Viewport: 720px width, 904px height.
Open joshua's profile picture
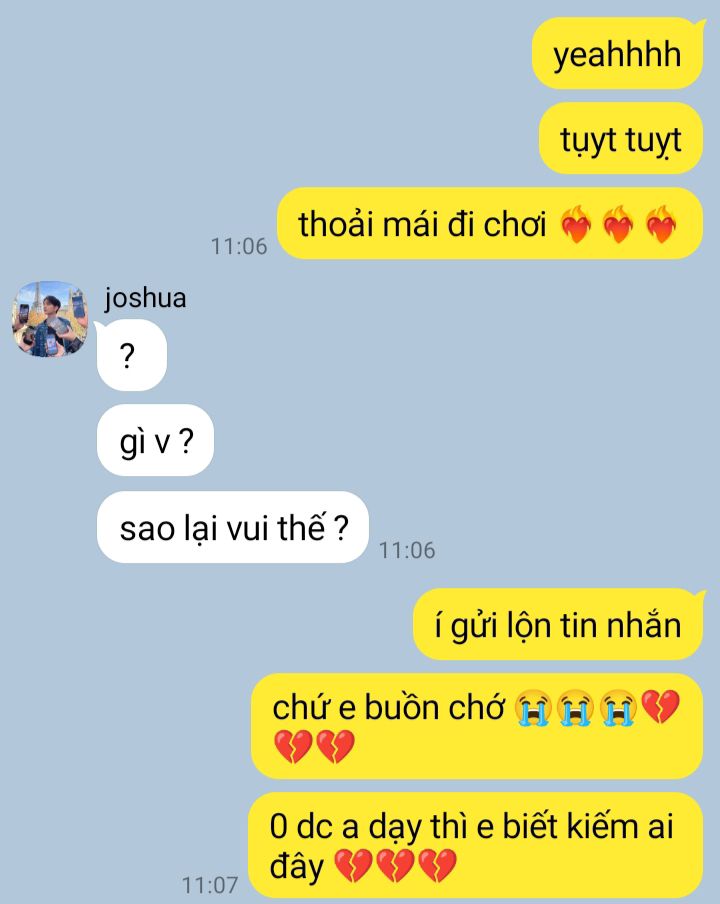(51, 319)
